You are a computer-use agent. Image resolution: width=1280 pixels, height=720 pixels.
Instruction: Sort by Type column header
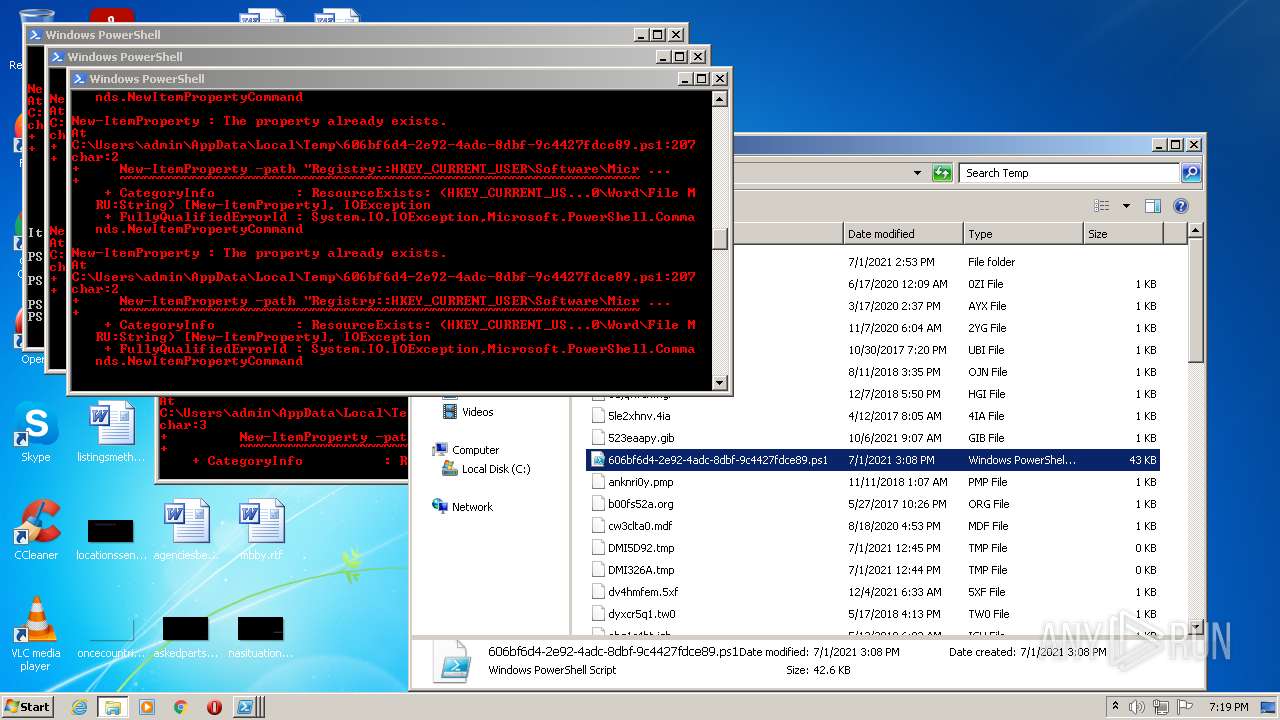pos(1023,234)
